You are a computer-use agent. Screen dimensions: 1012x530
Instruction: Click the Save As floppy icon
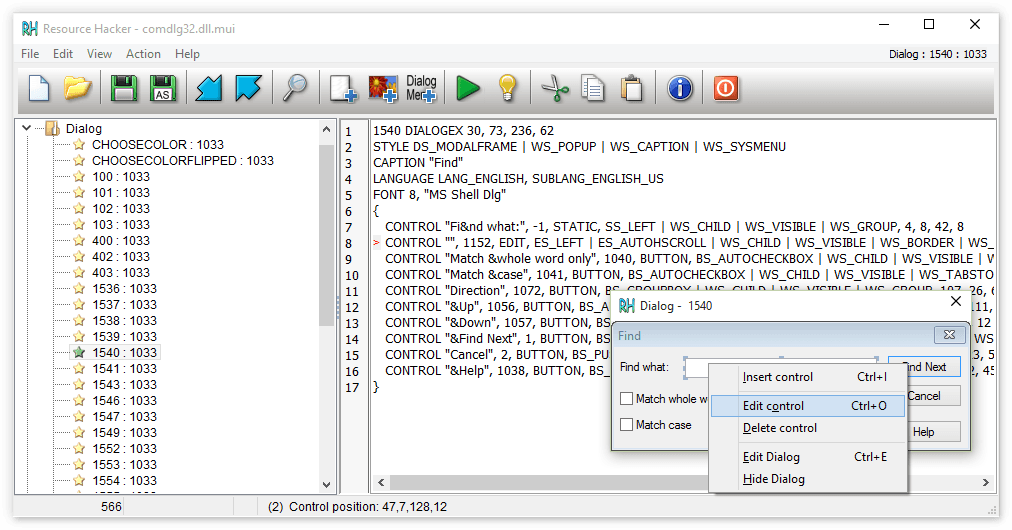pos(163,88)
